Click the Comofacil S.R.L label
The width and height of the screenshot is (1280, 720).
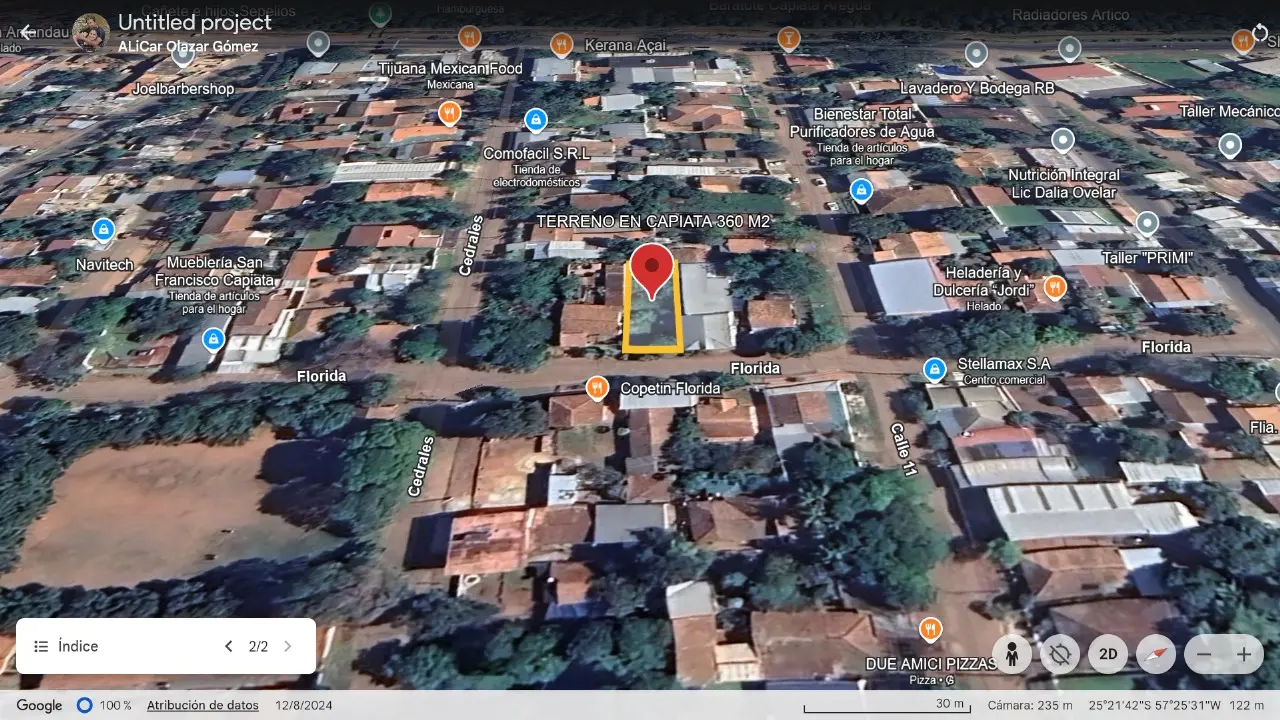(x=536, y=153)
